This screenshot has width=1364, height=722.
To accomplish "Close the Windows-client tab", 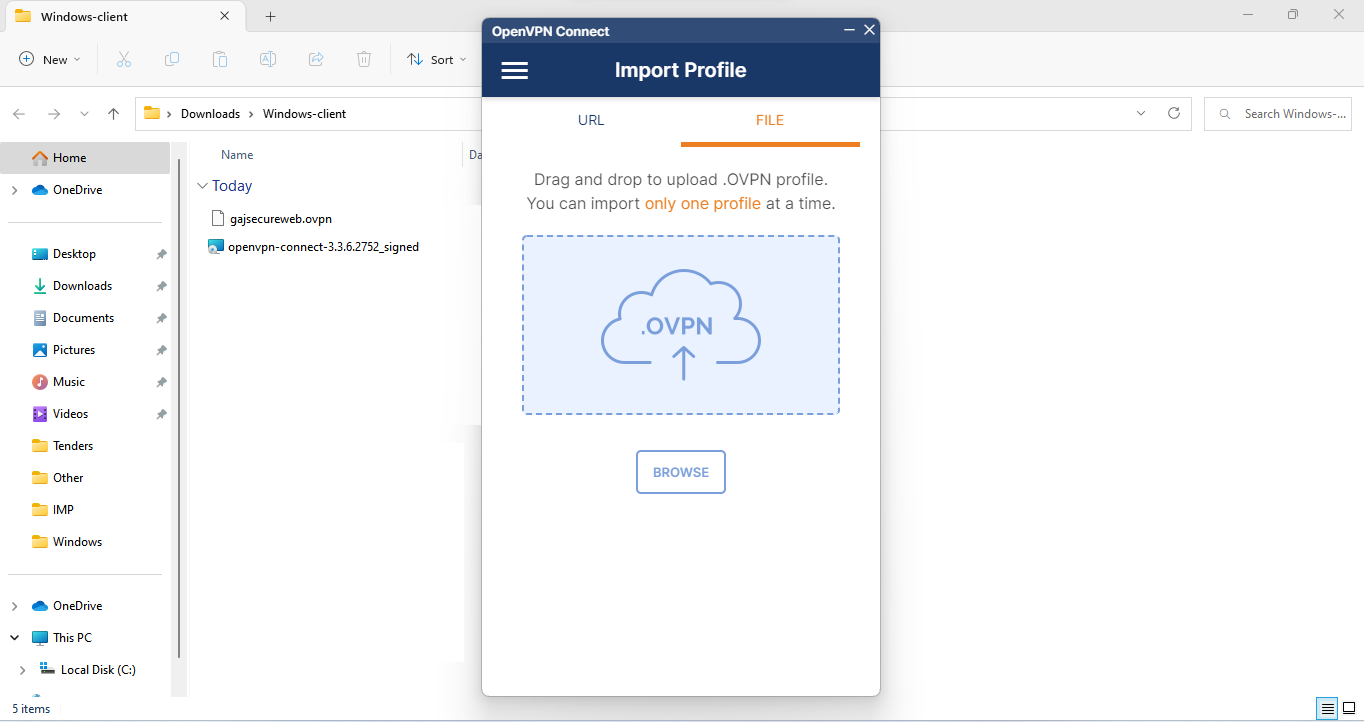I will (x=225, y=16).
